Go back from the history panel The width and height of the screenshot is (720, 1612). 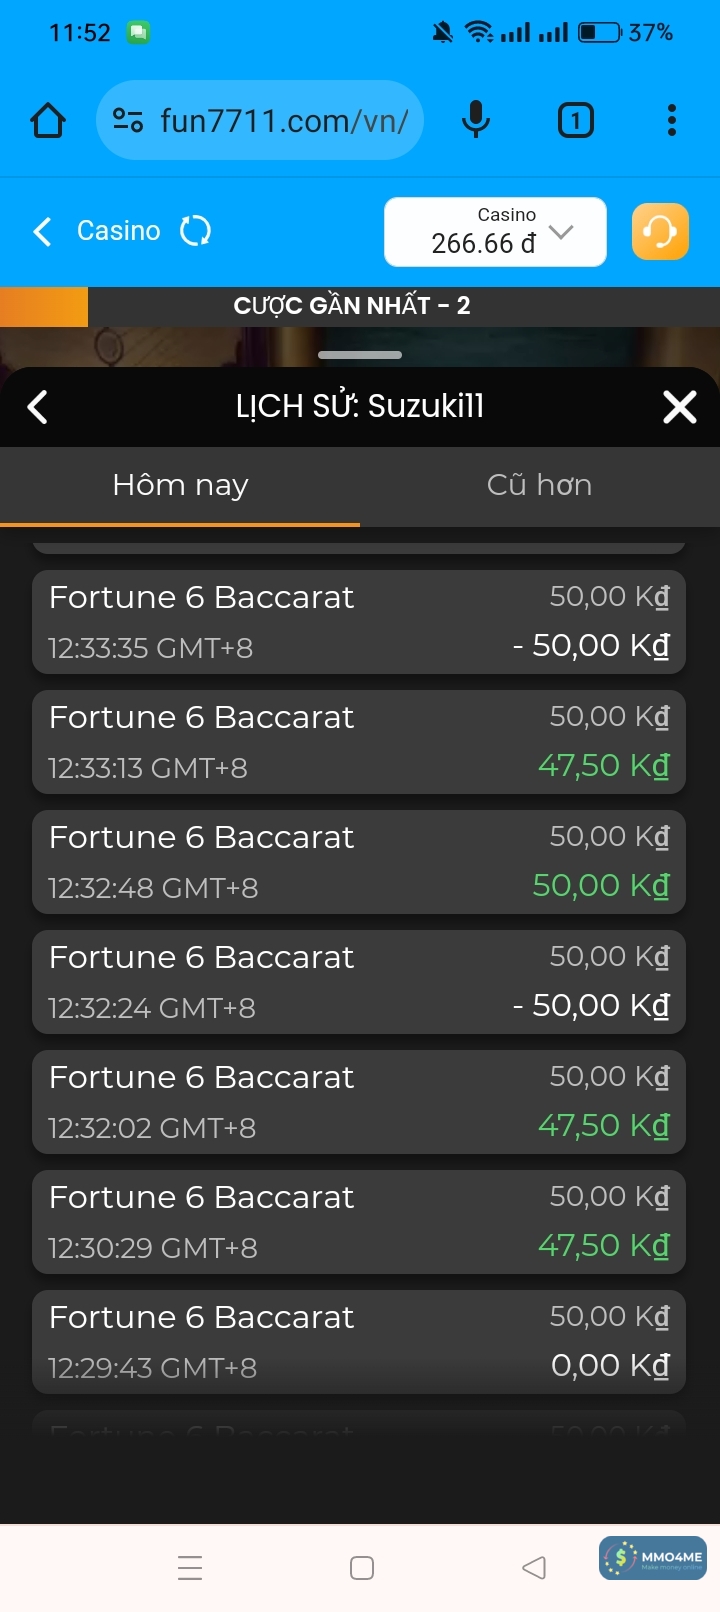[38, 407]
